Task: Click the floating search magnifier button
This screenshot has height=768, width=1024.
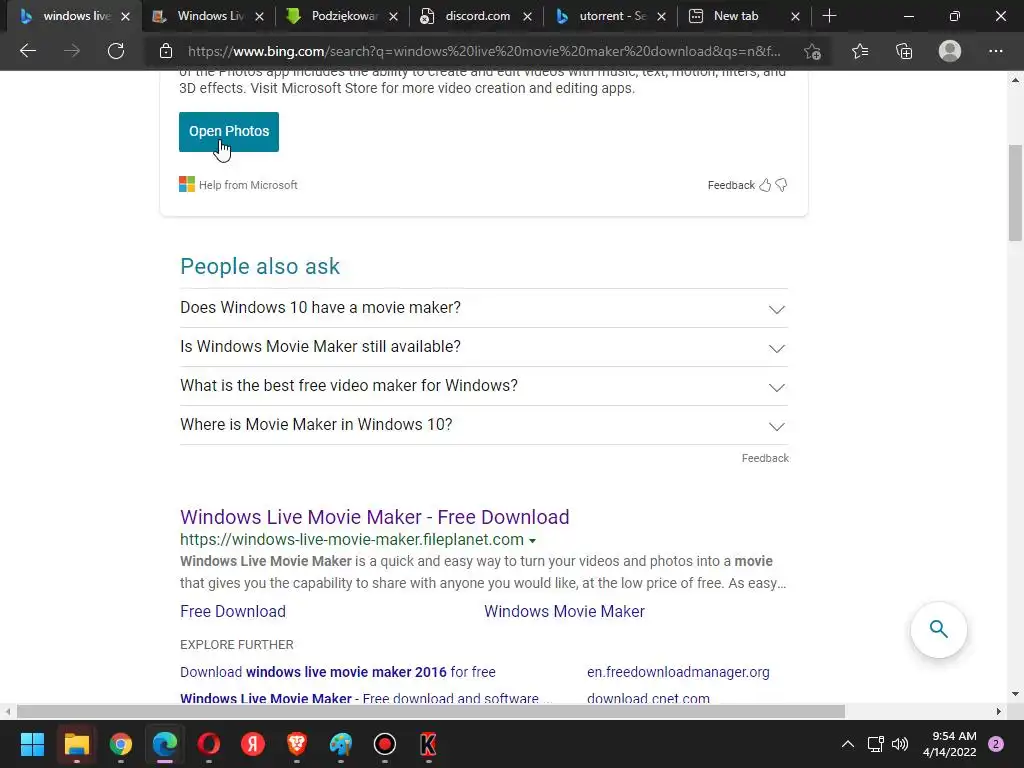Action: pos(938,629)
